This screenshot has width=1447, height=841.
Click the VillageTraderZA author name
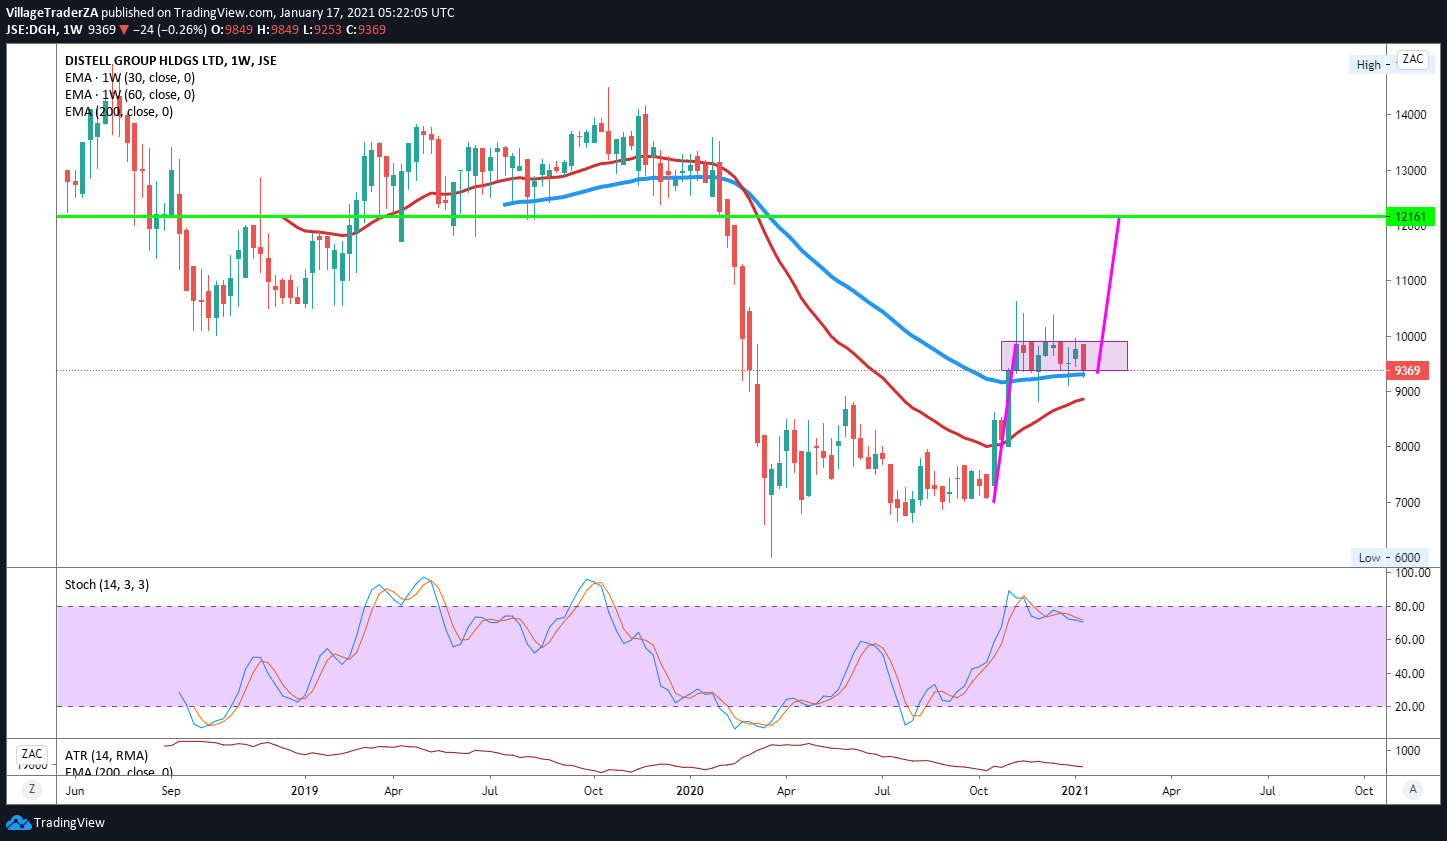(52, 13)
